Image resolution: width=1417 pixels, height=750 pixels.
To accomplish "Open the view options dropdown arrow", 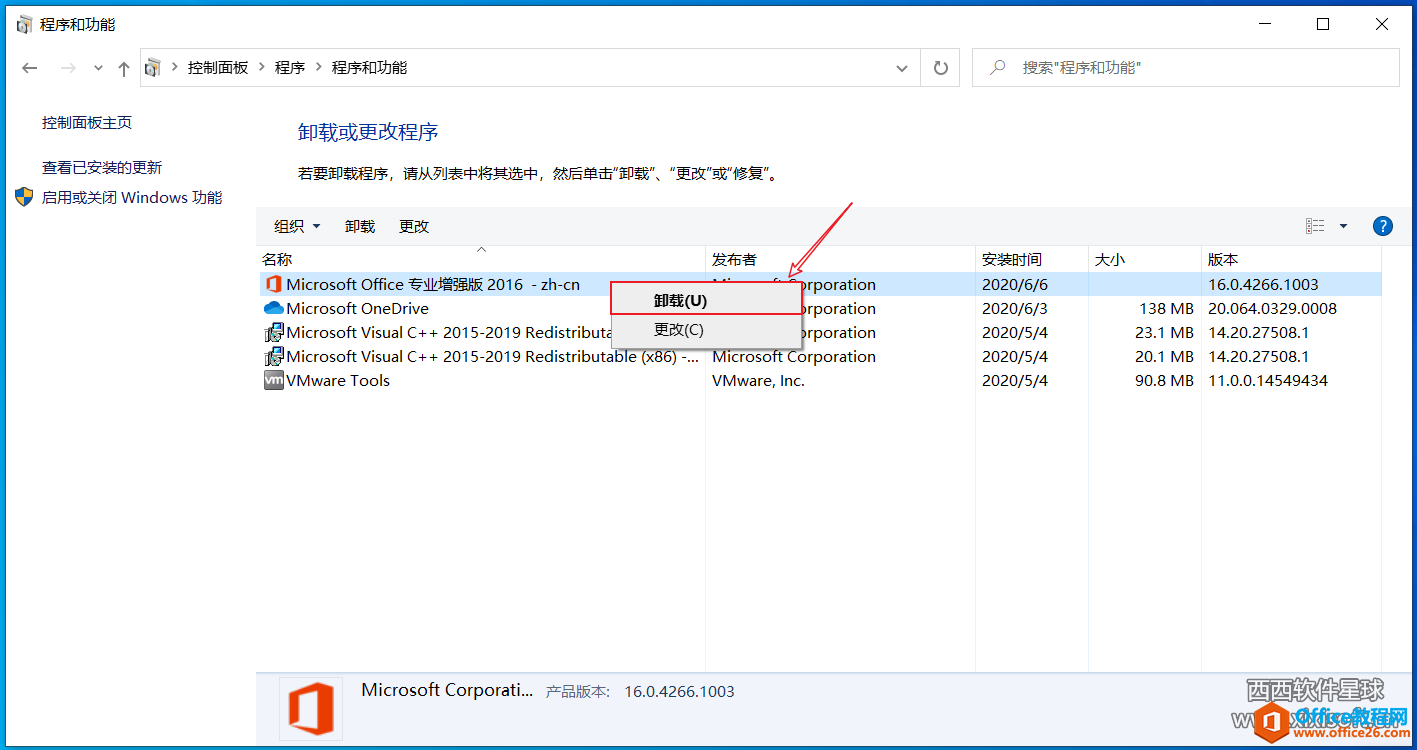I will tap(1343, 226).
